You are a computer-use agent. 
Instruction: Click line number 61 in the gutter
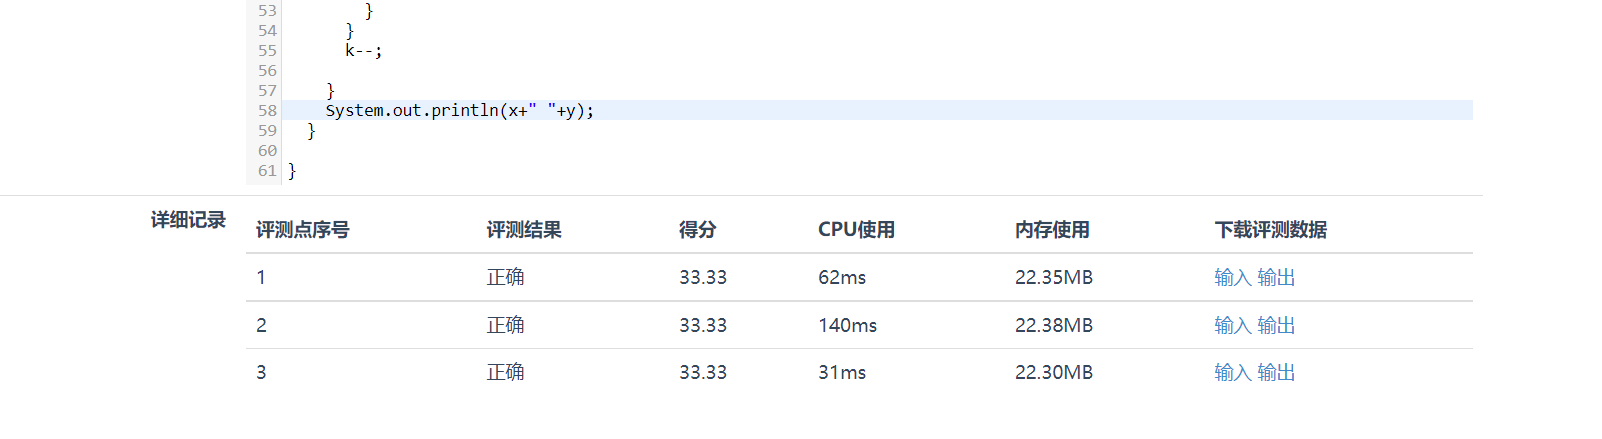pos(267,170)
